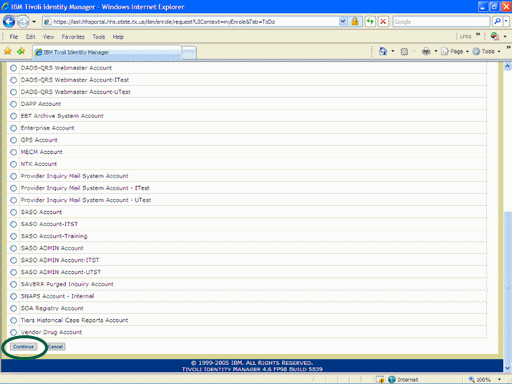Select the IBM Tivoli Identity Manager tab
This screenshot has height=384, width=512.
pos(107,52)
